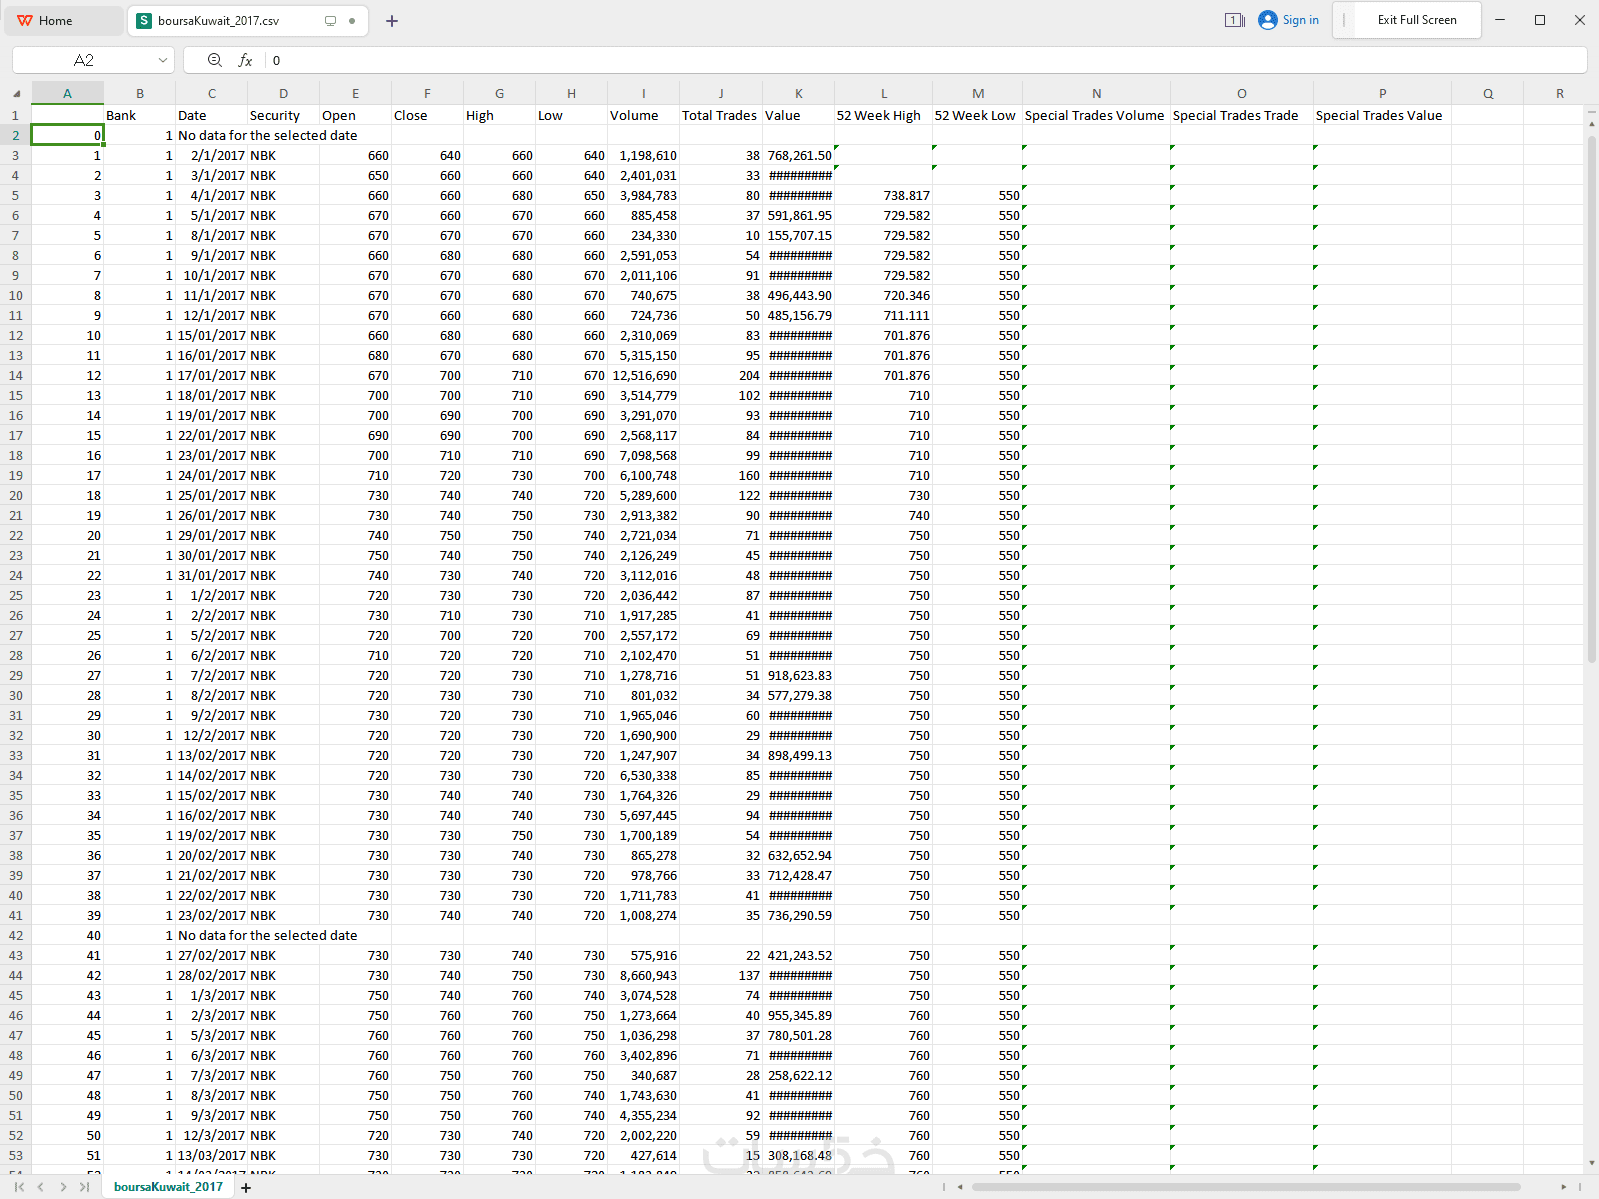Image resolution: width=1599 pixels, height=1199 pixels.
Task: Open a new tab with the plus icon
Action: tap(392, 20)
